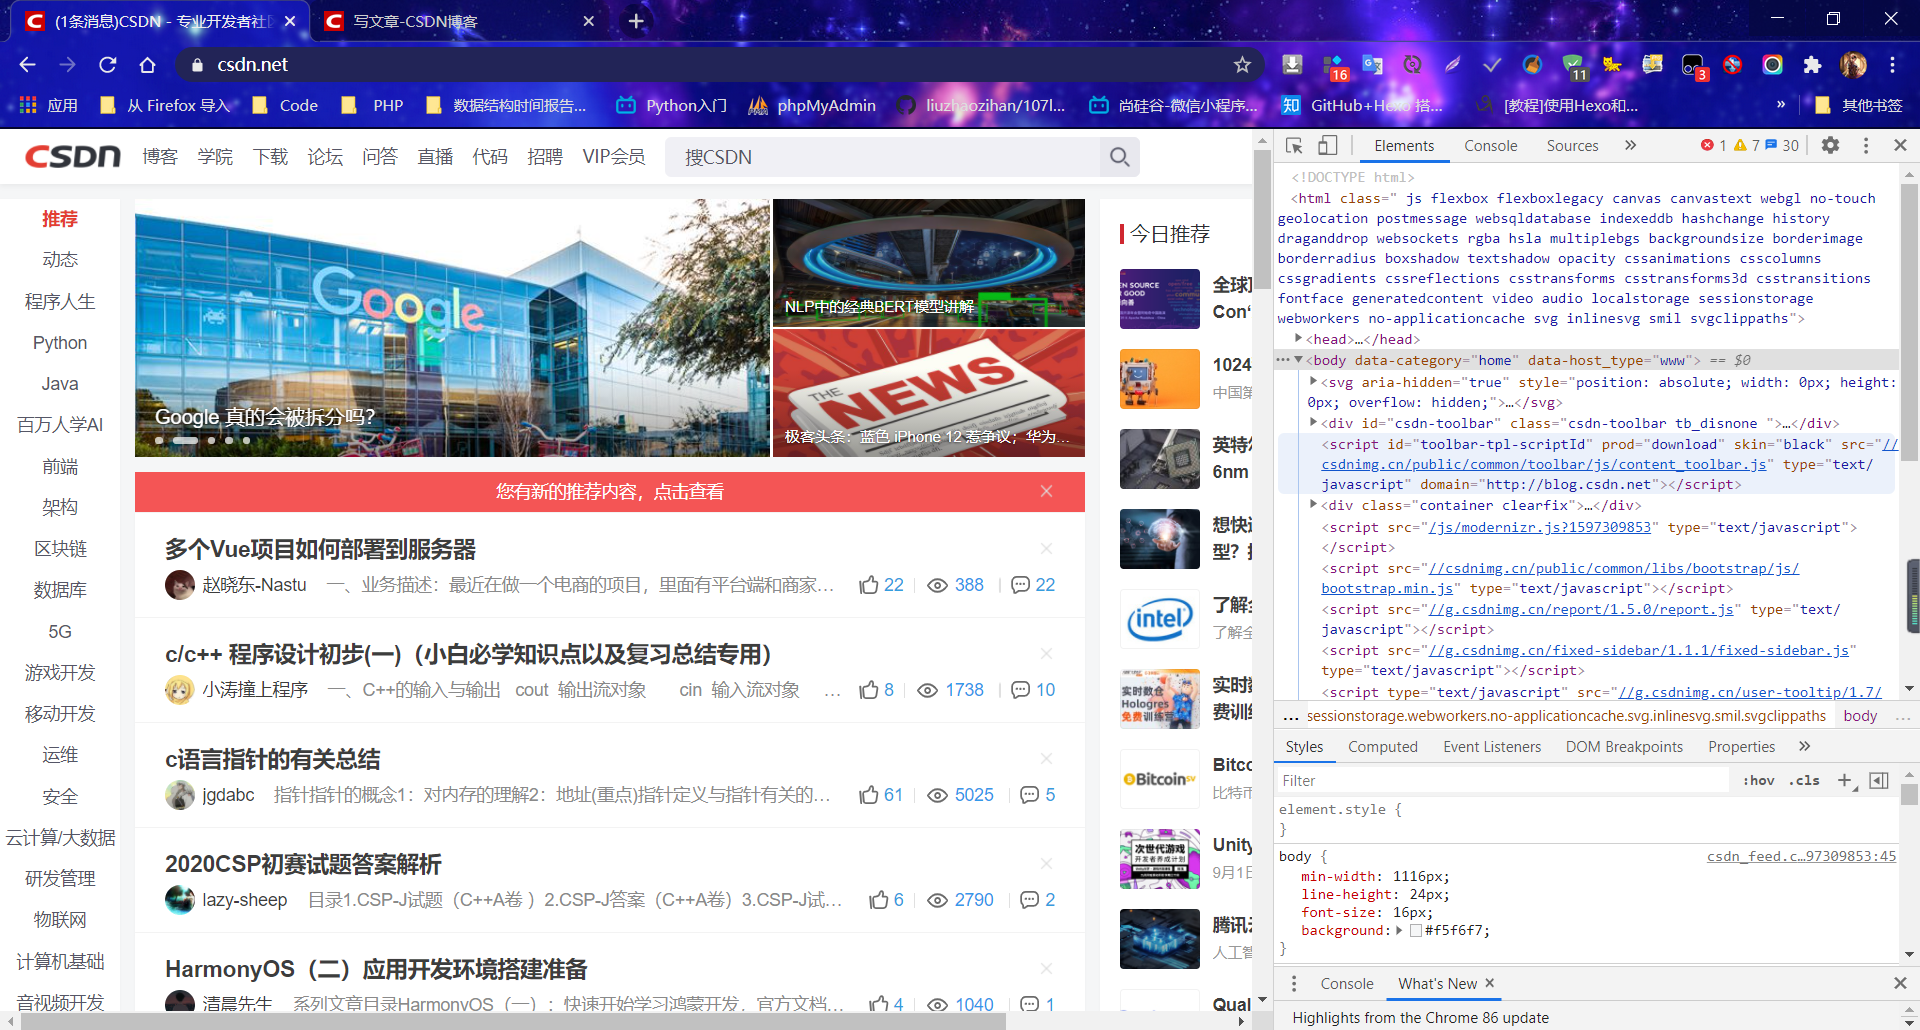
Task: Reload the page with refresh icon
Action: (108, 64)
